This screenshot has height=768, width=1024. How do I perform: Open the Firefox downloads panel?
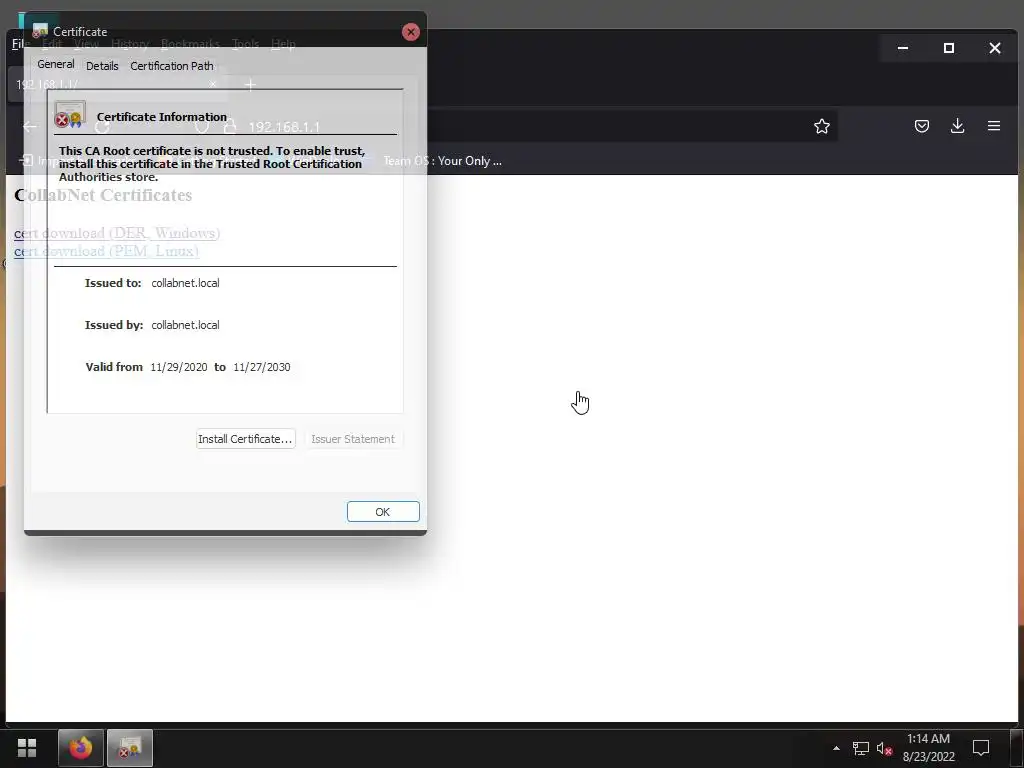point(957,126)
